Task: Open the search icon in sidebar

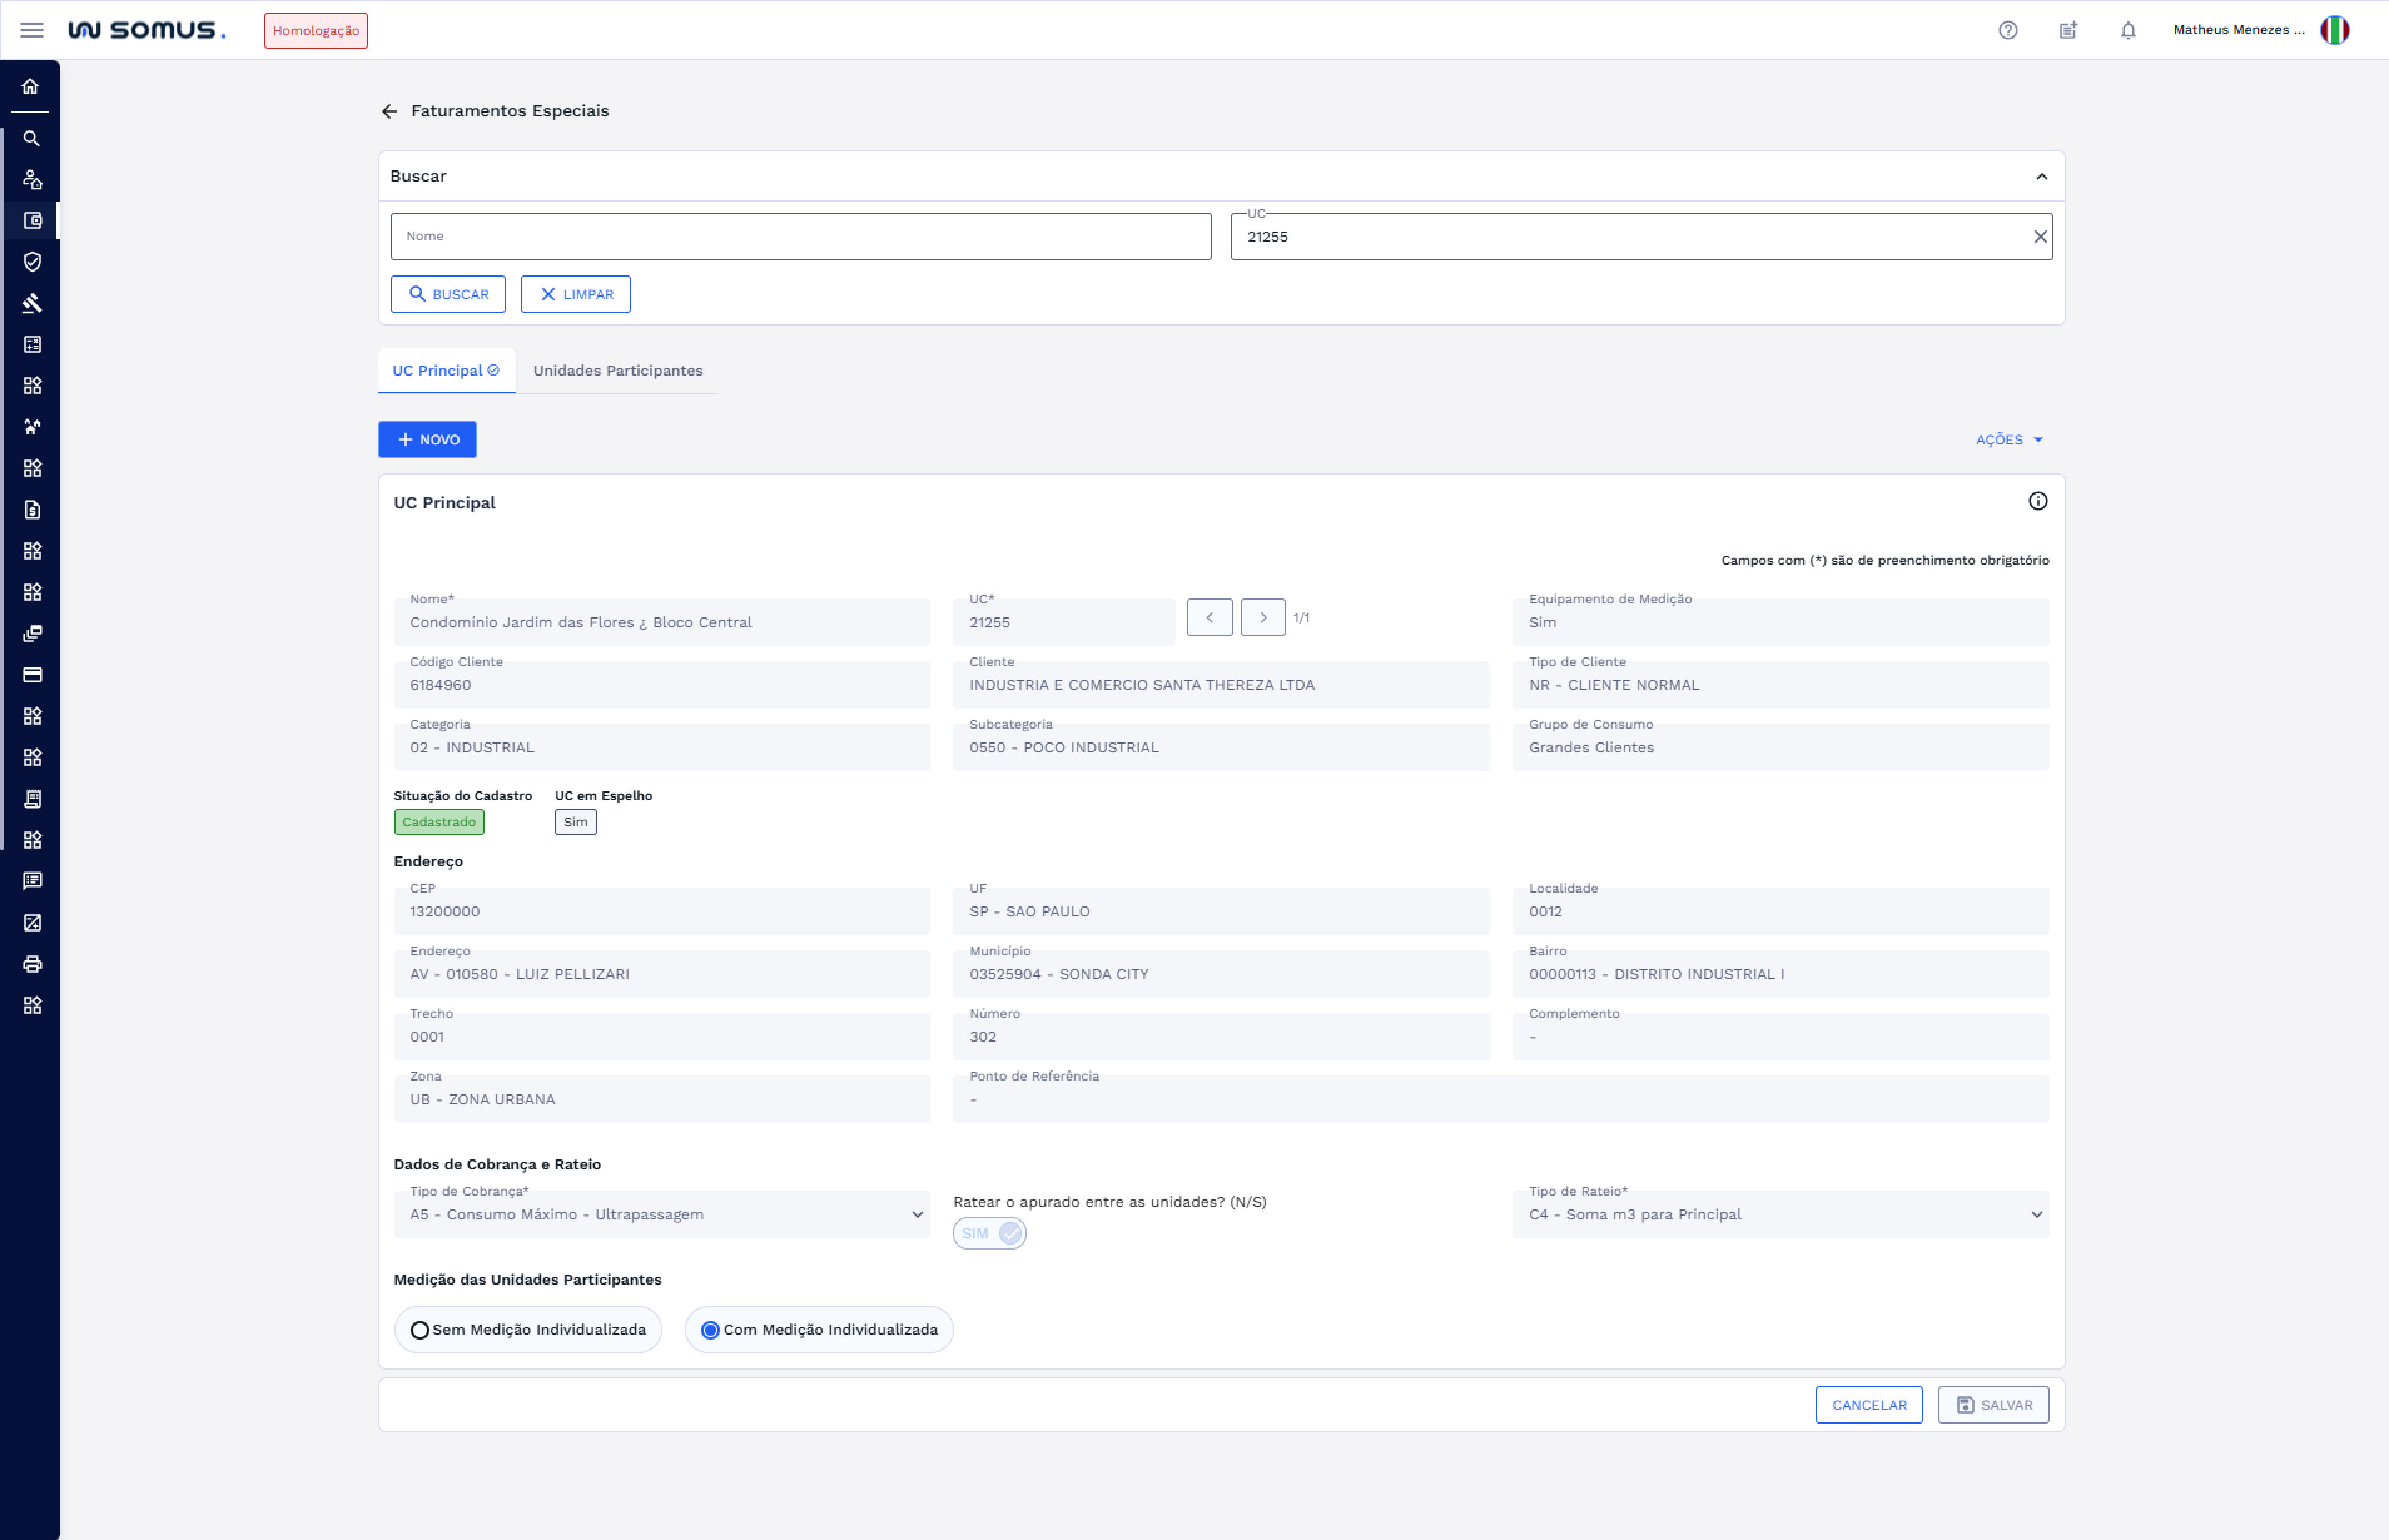Action: 32,139
